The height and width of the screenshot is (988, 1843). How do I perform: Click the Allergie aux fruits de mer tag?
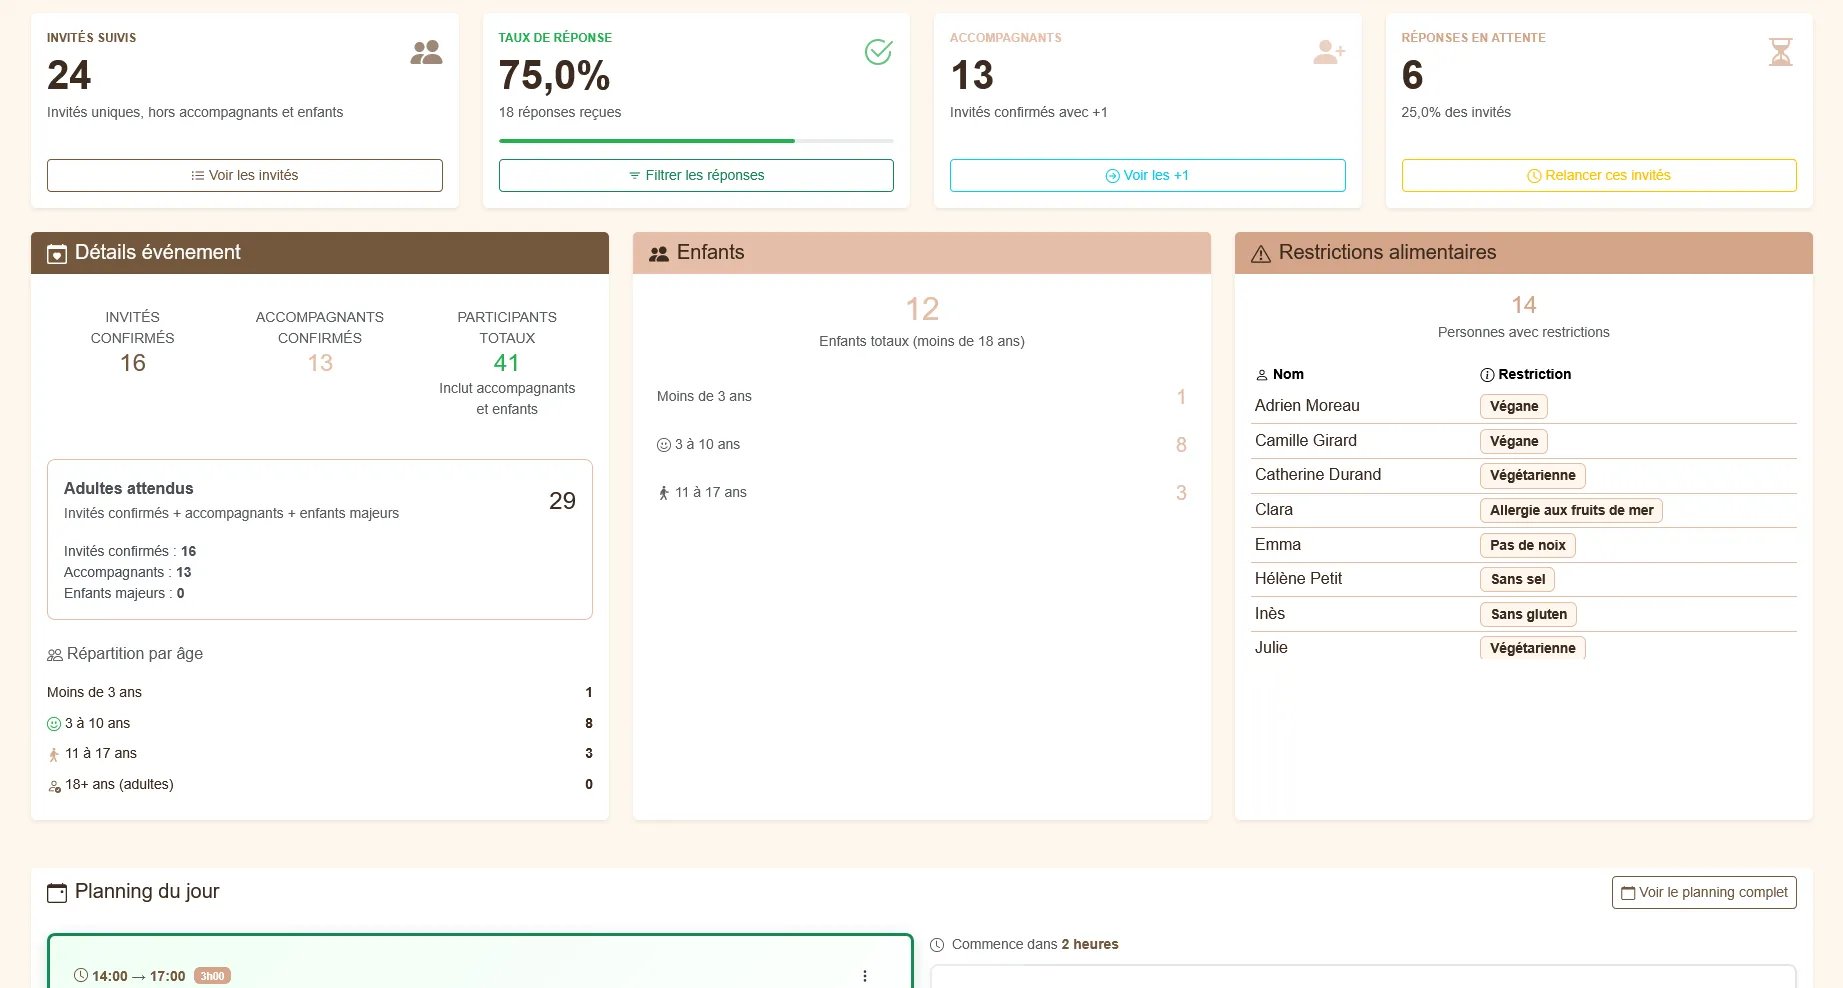coord(1570,510)
